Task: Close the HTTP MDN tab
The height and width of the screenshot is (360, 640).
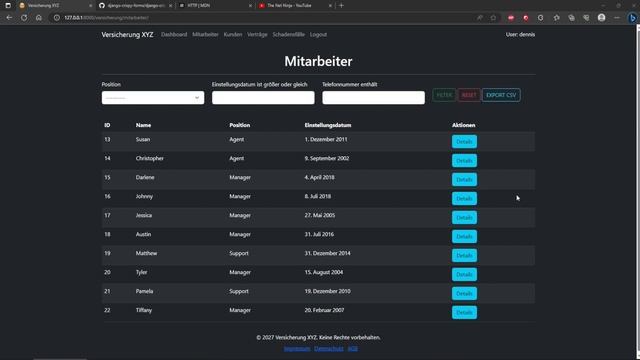Action: (x=250, y=6)
